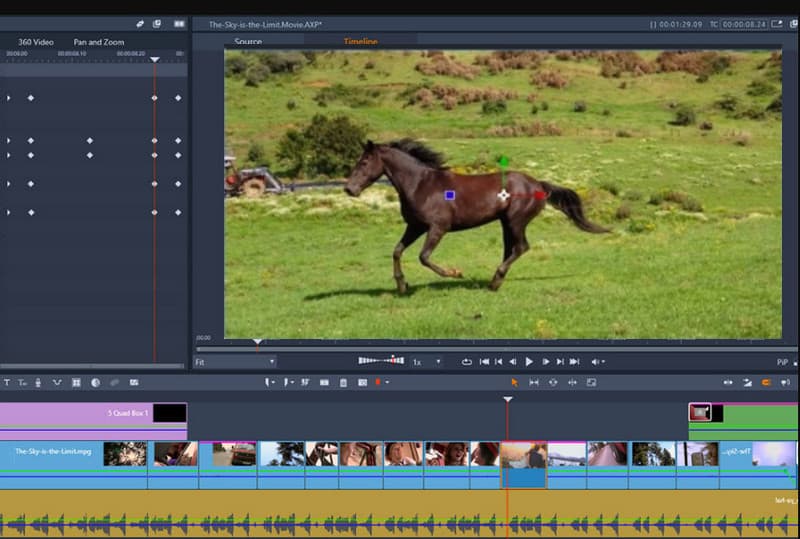Click the microphone voice-over icon

point(38,382)
